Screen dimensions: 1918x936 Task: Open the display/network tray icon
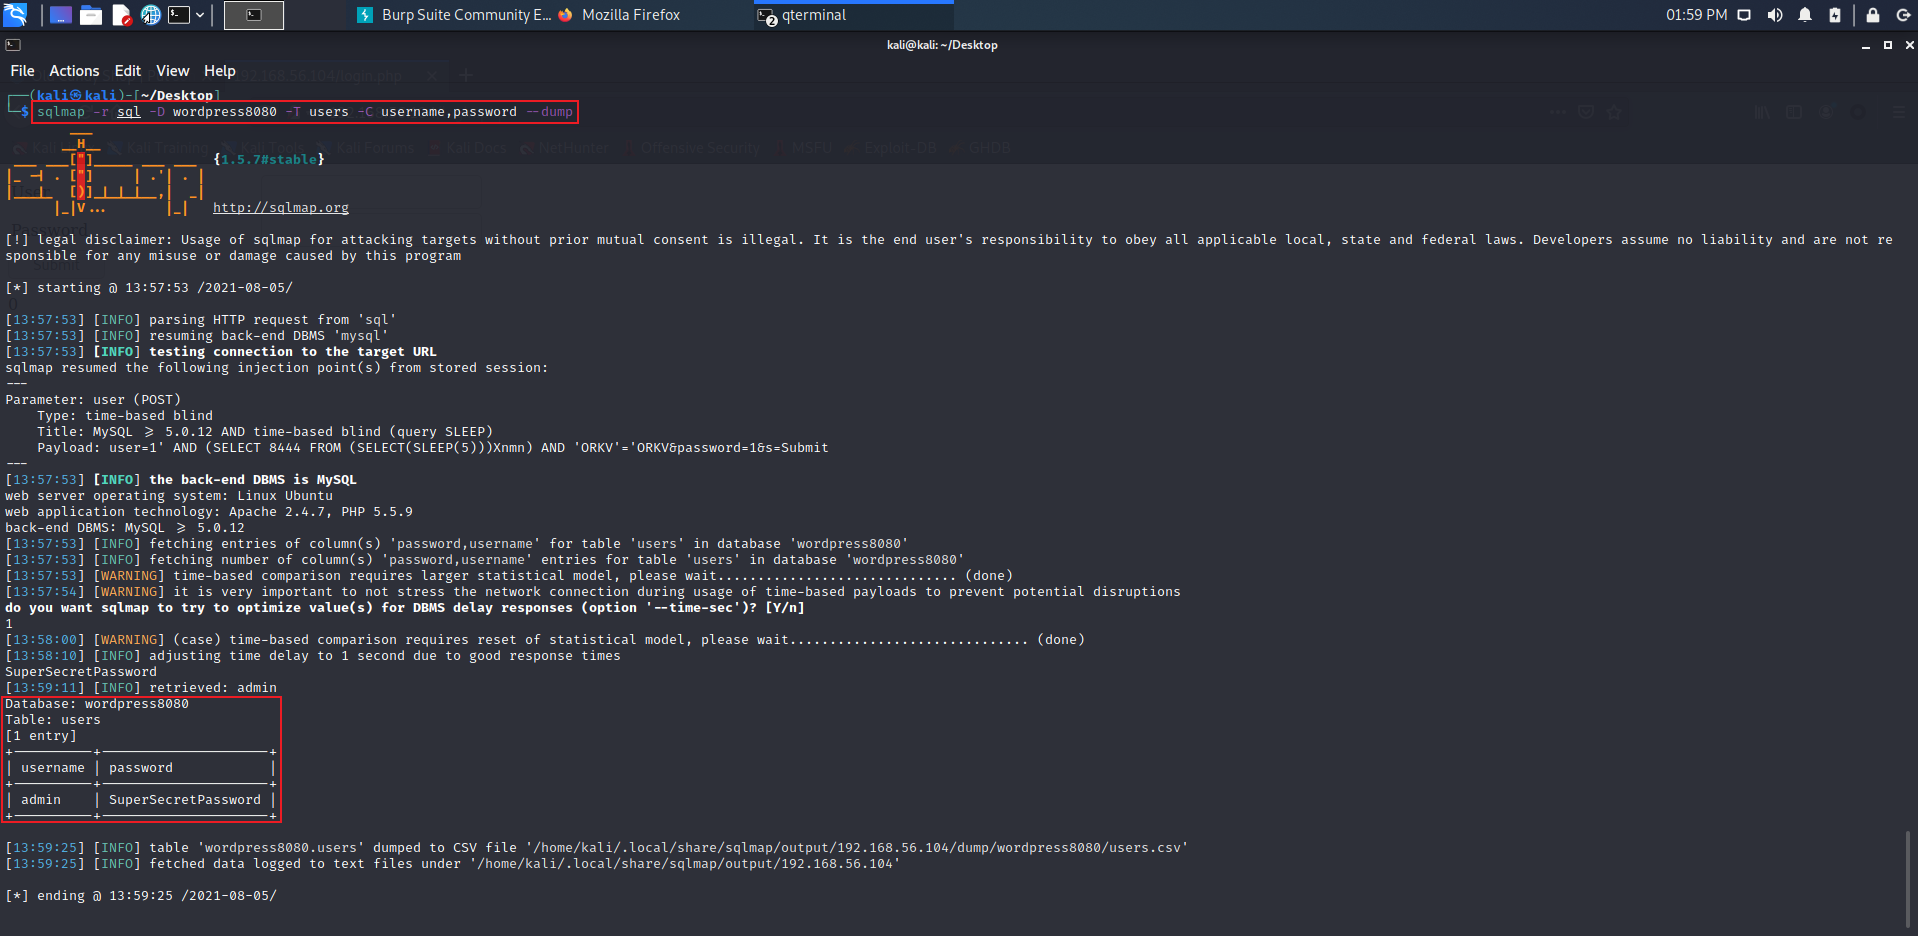pyautogui.click(x=1744, y=15)
